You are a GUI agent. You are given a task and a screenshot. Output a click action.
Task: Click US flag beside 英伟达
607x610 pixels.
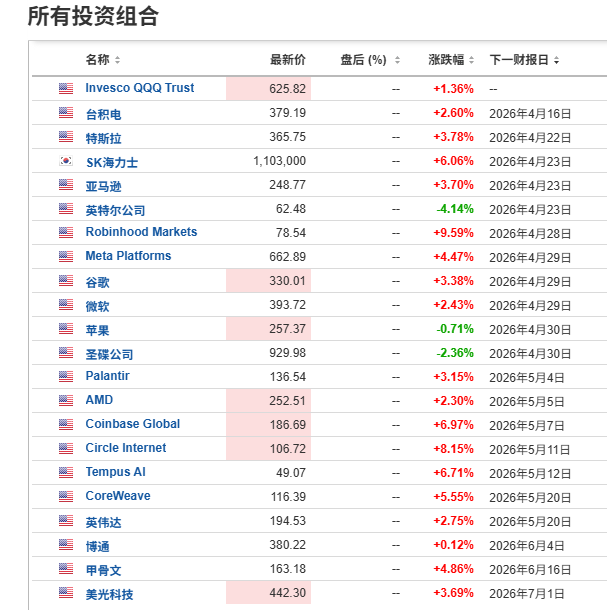point(66,521)
